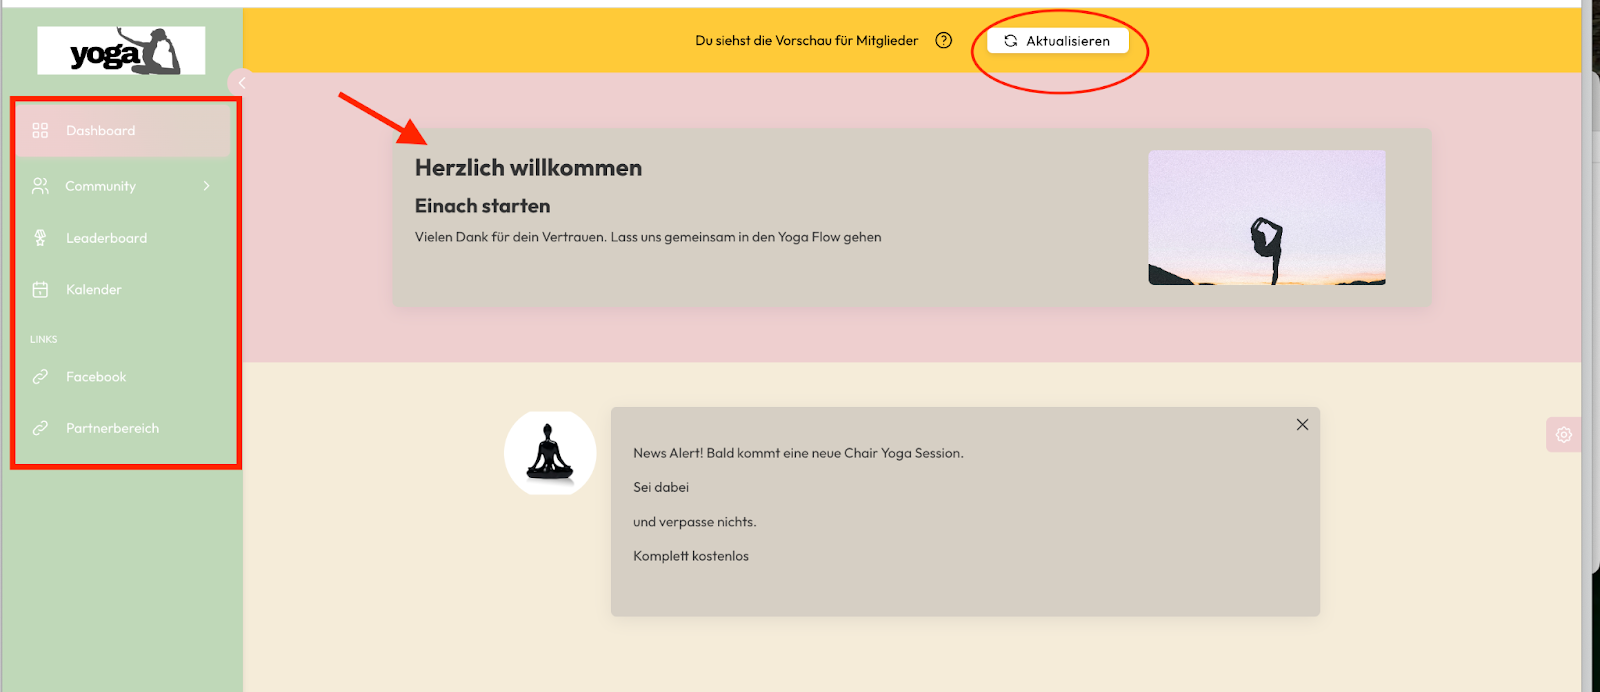Click the Kalender calendar icon
The image size is (1600, 692).
[40, 290]
